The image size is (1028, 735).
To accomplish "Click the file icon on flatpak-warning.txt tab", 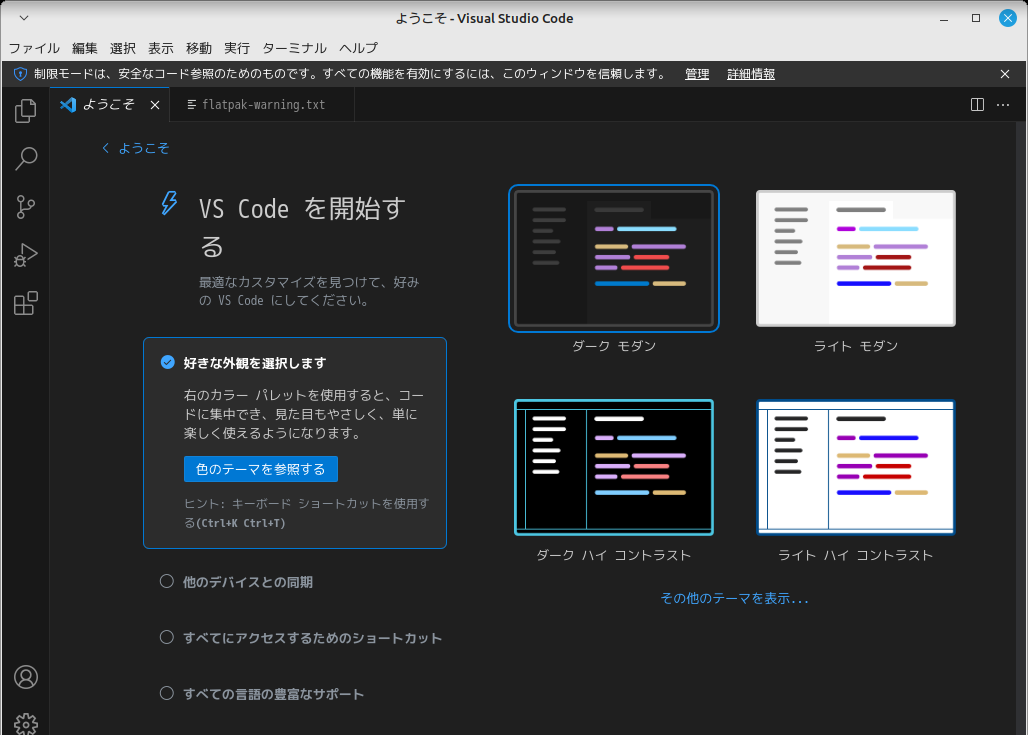I will 191,105.
